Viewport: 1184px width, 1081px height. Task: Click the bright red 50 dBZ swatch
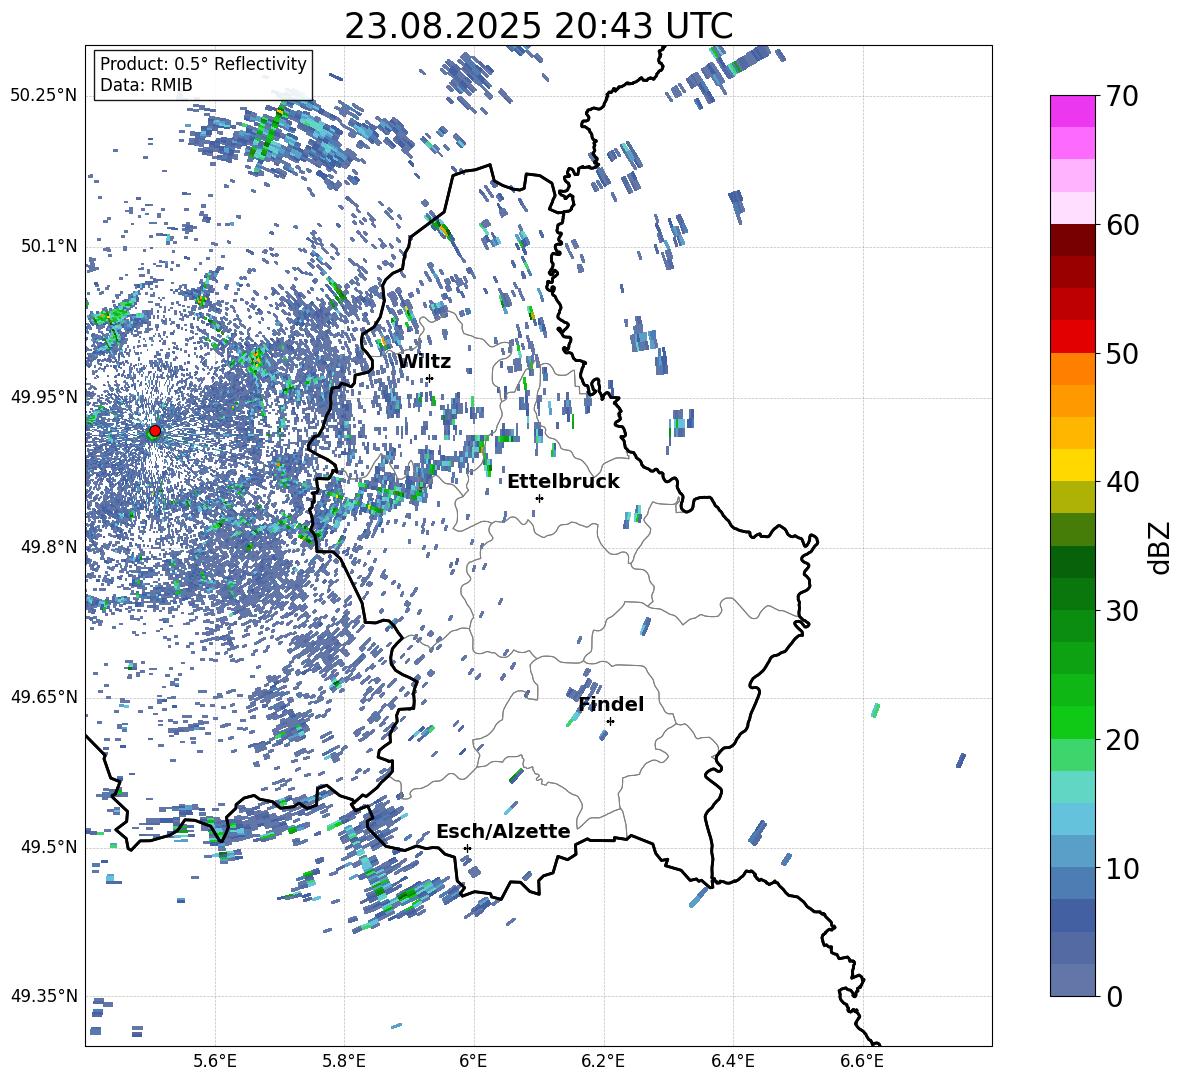[1072, 337]
